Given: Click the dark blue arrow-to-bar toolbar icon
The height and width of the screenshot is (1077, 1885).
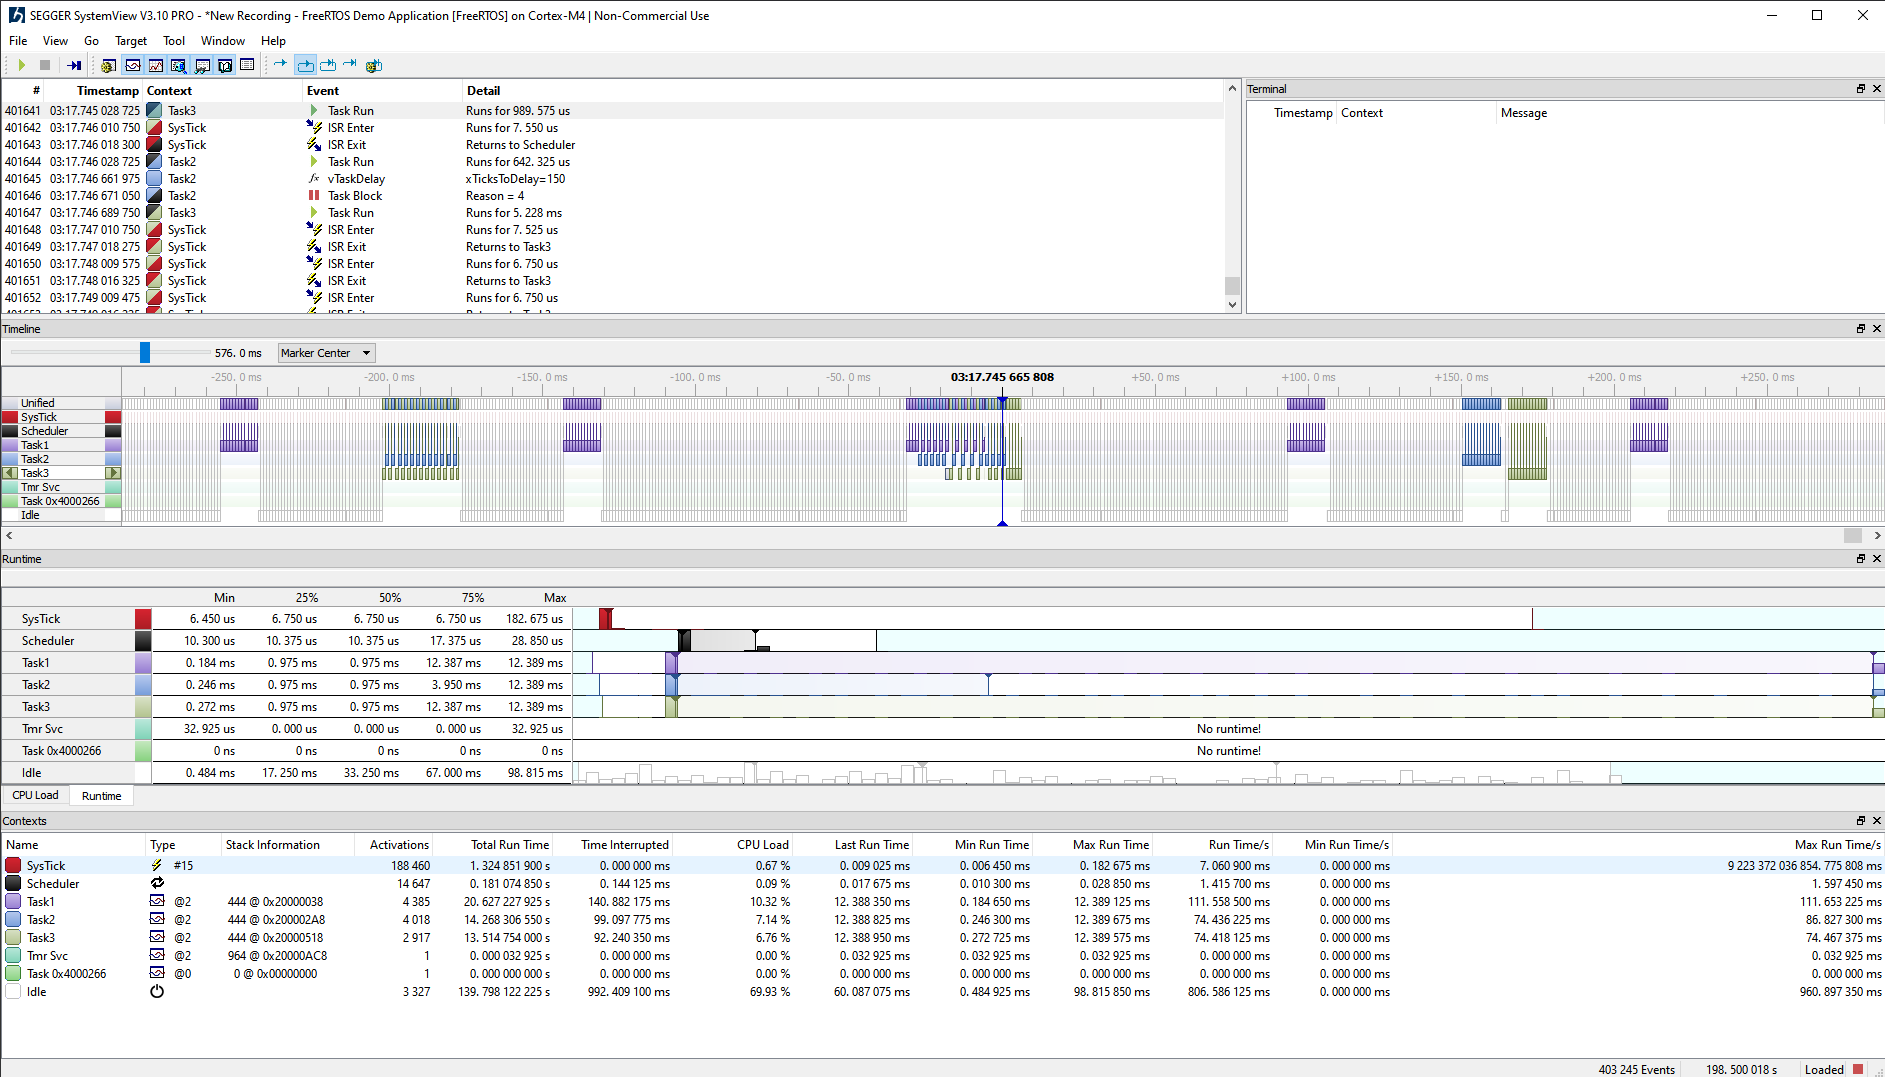Looking at the screenshot, I should point(74,65).
